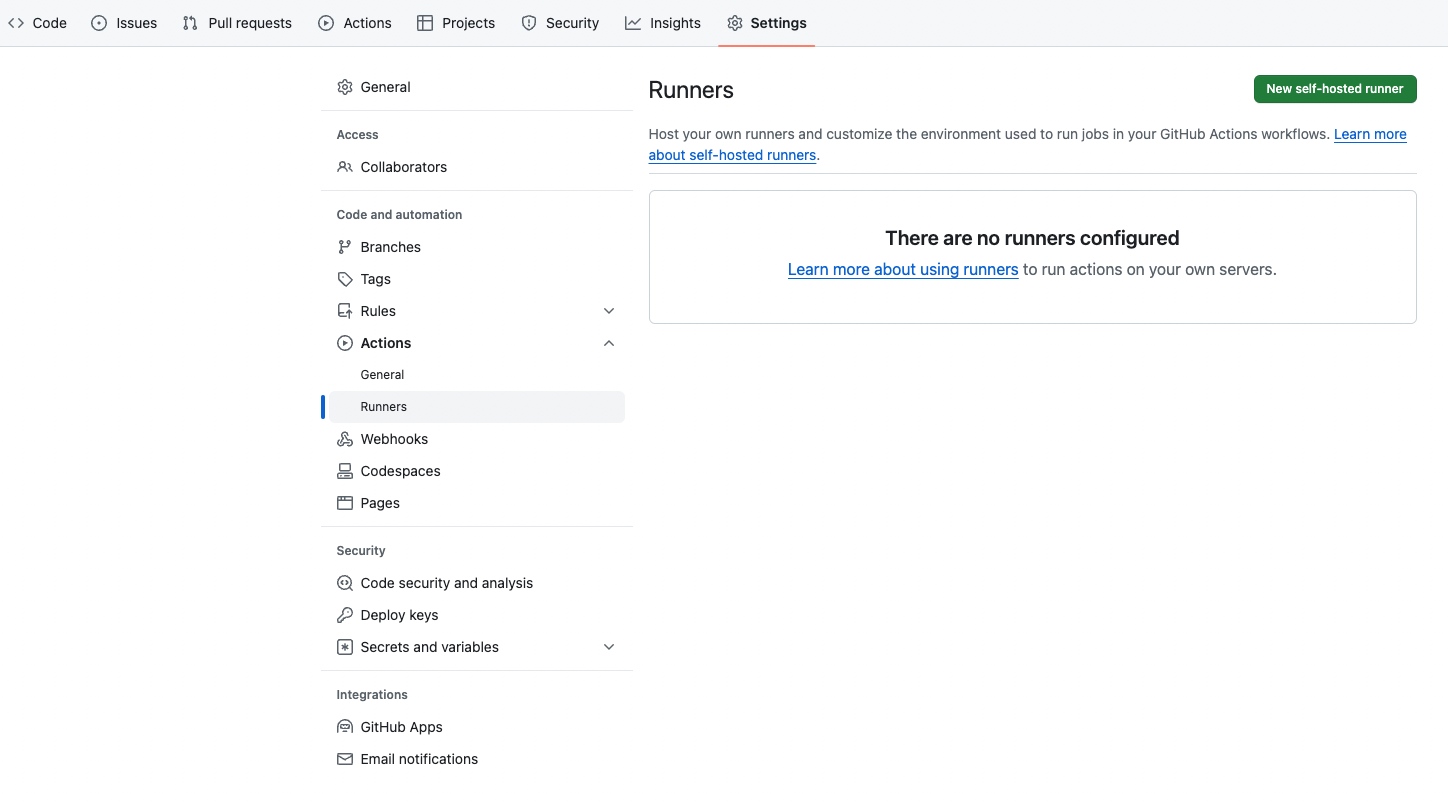
Task: Click the Projects table icon
Action: pyautogui.click(x=425, y=23)
